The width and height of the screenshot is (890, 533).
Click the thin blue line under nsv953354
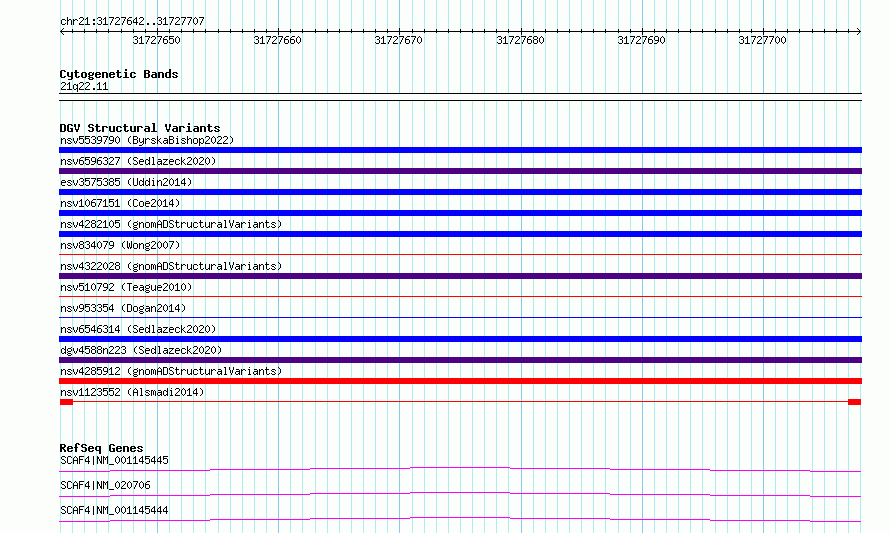point(460,318)
